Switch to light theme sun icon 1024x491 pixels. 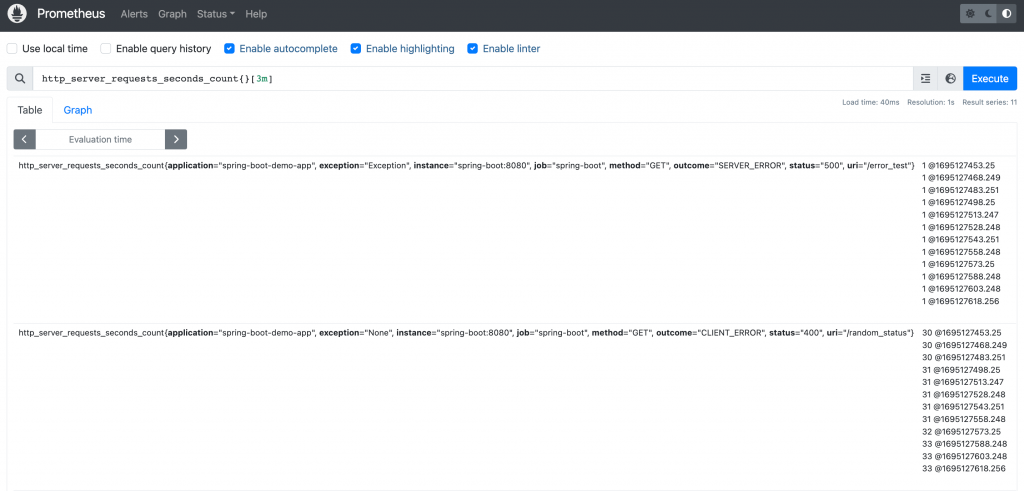970,14
